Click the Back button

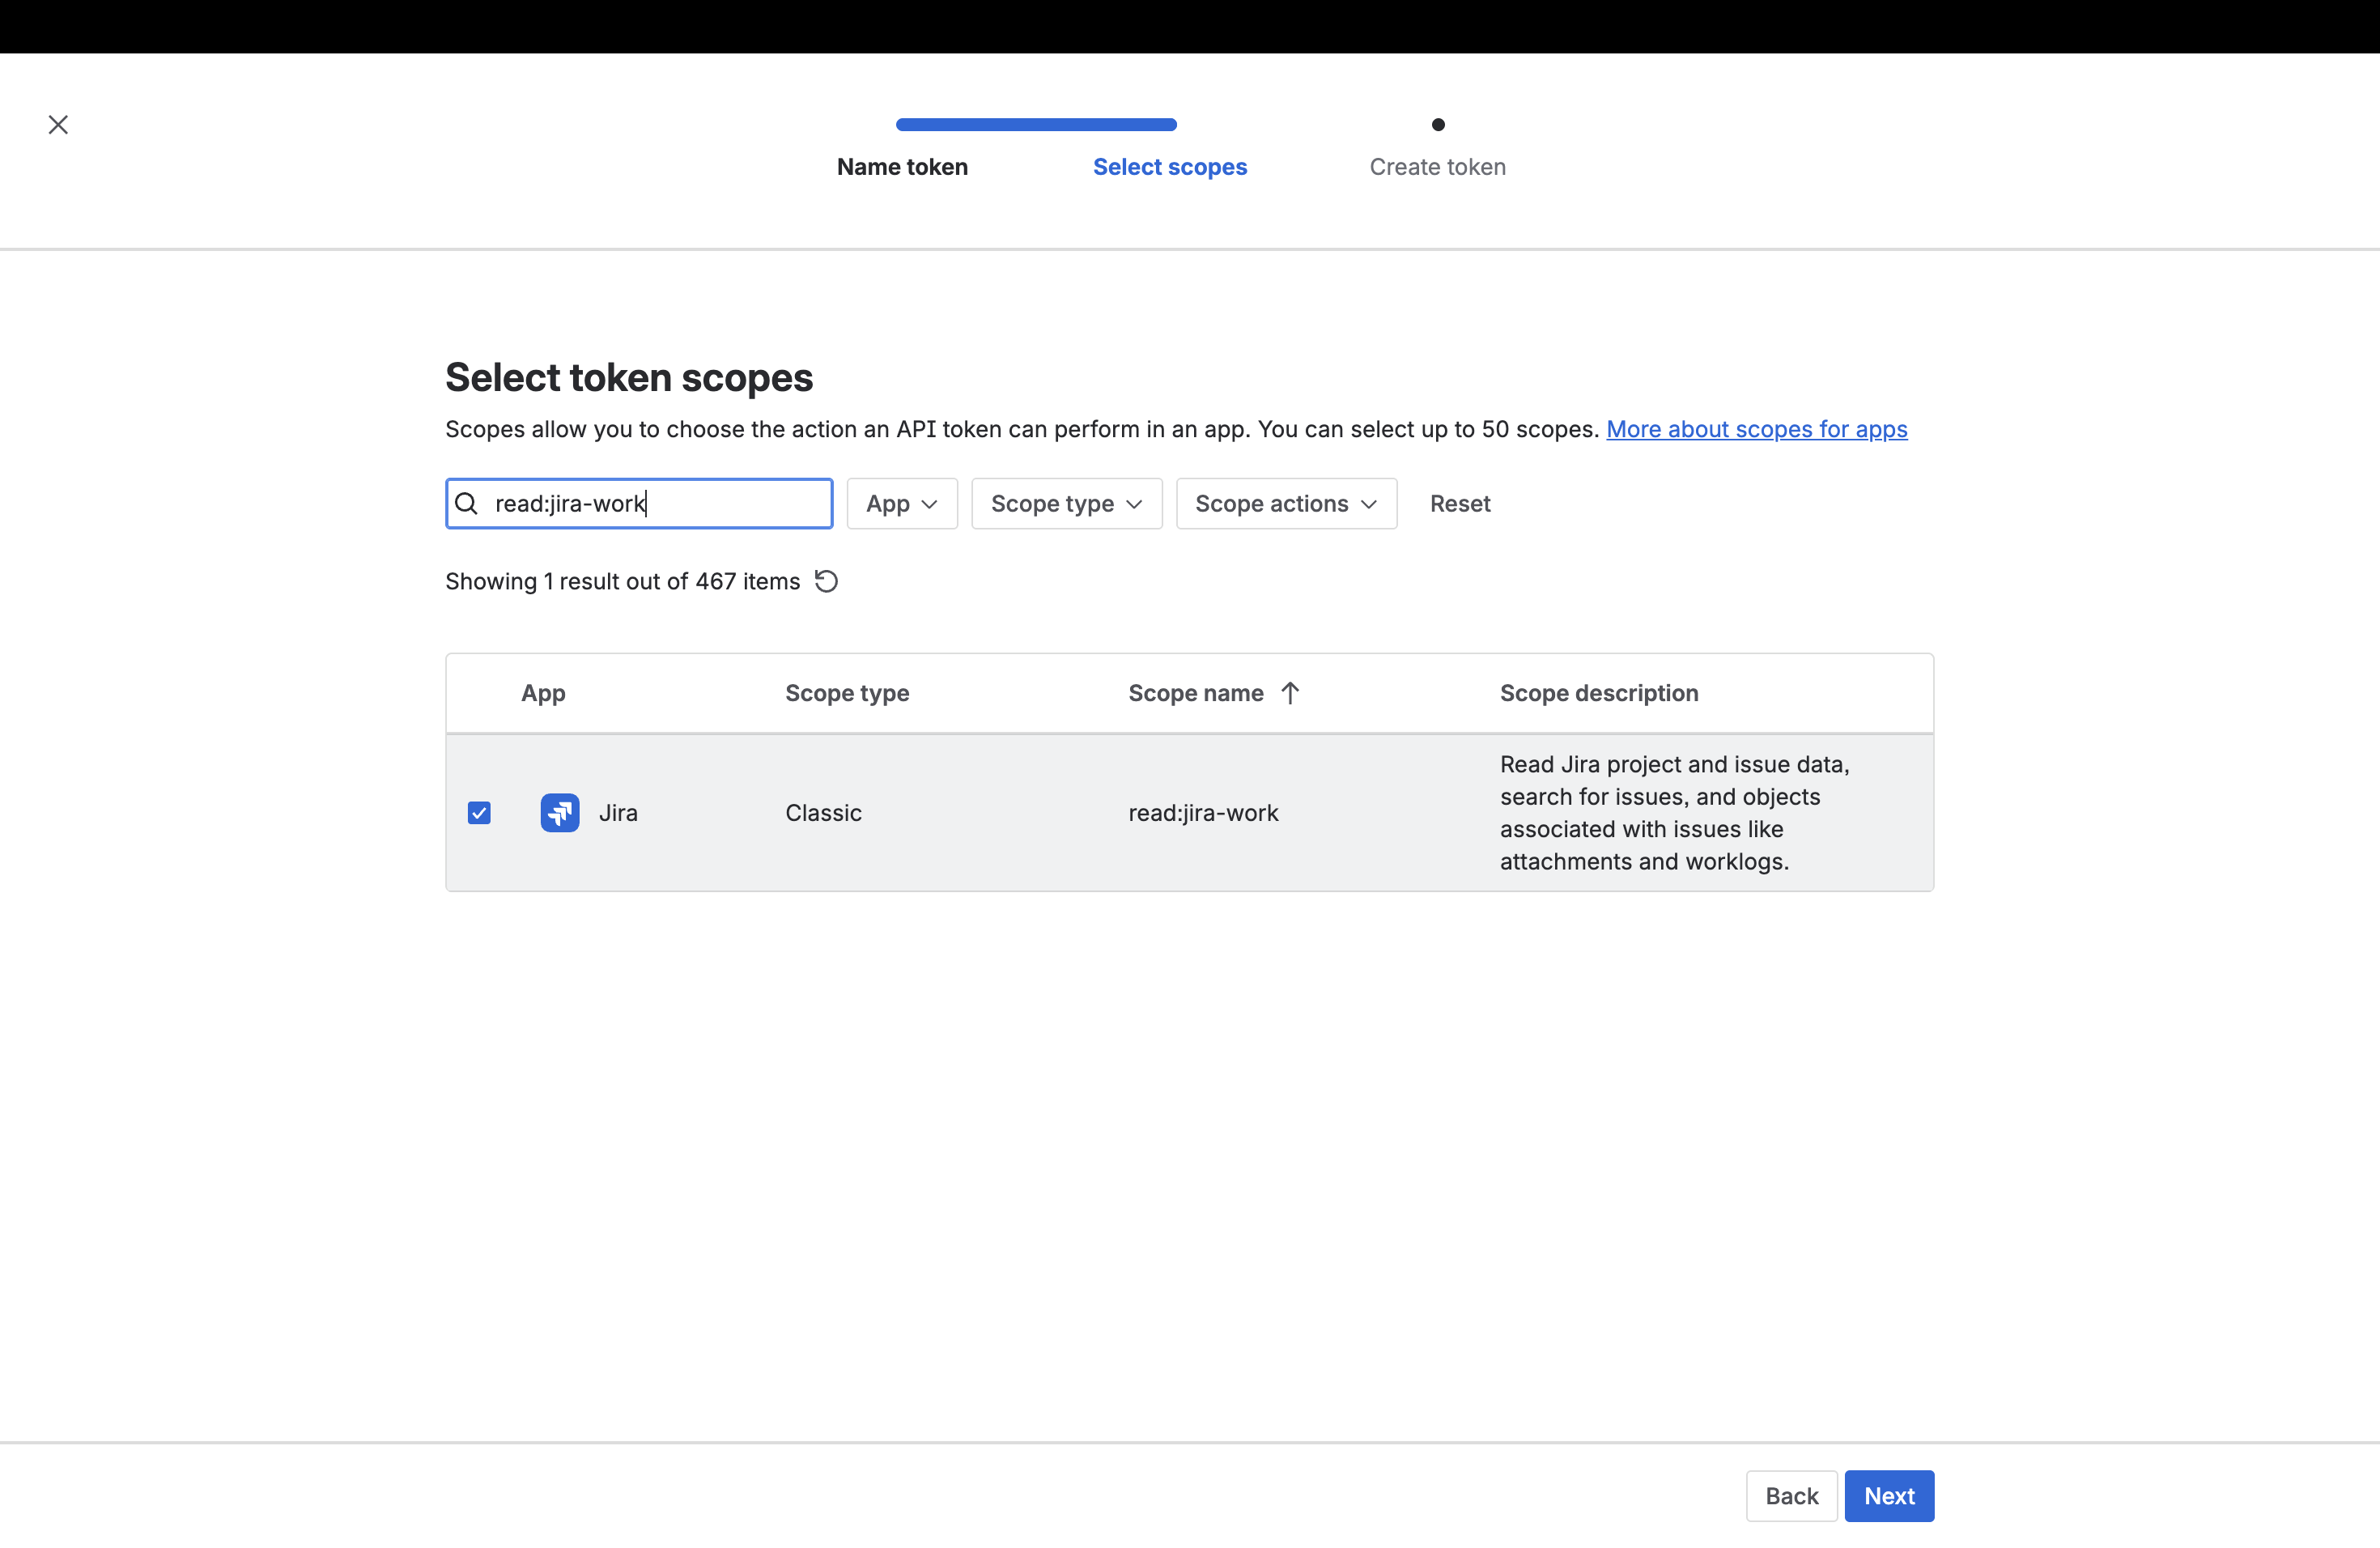click(1790, 1495)
